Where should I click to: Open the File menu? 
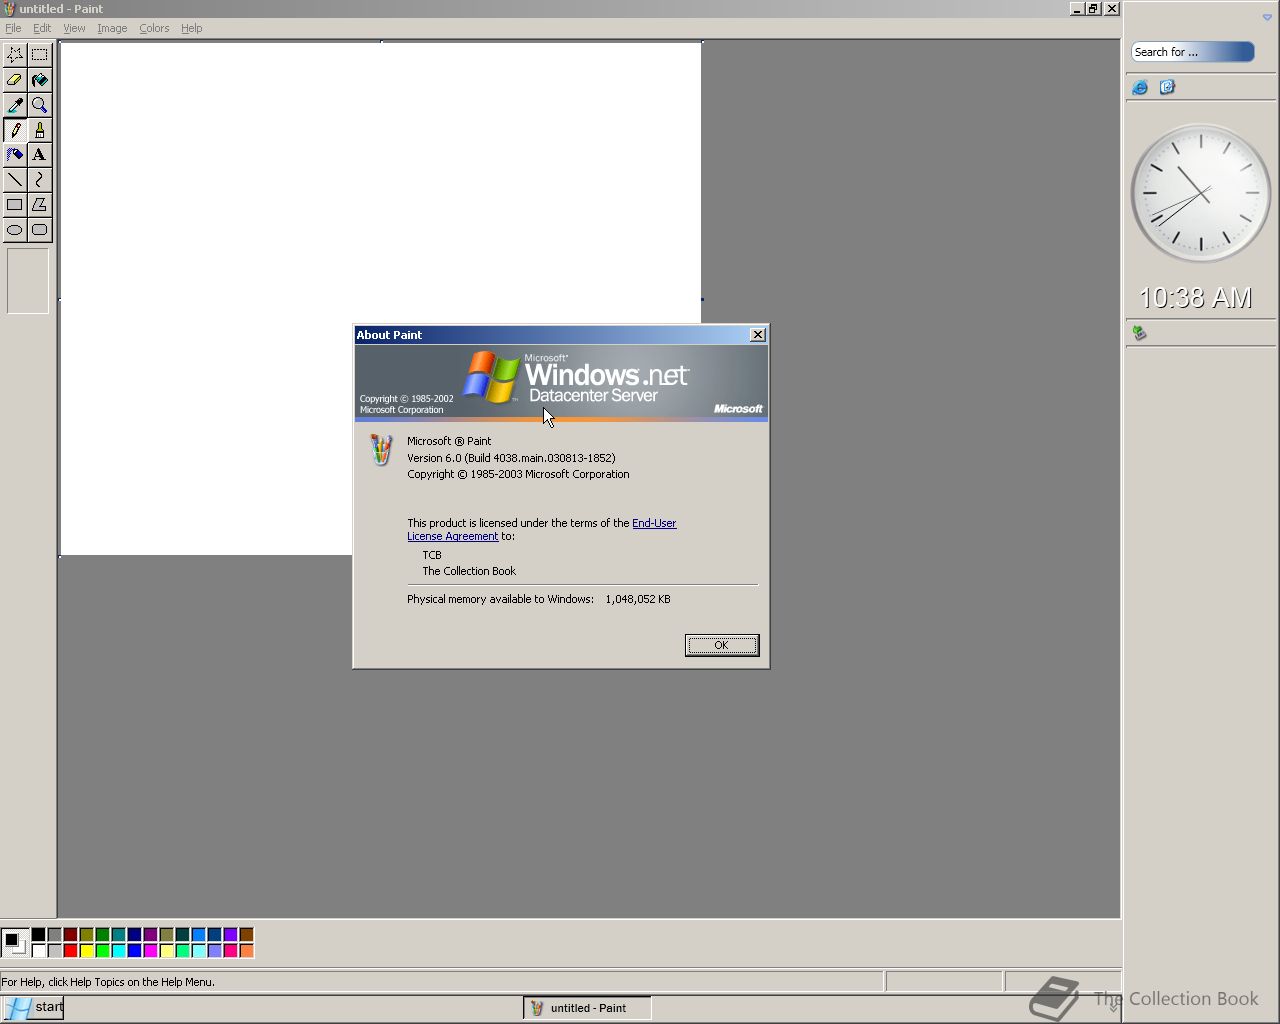13,28
